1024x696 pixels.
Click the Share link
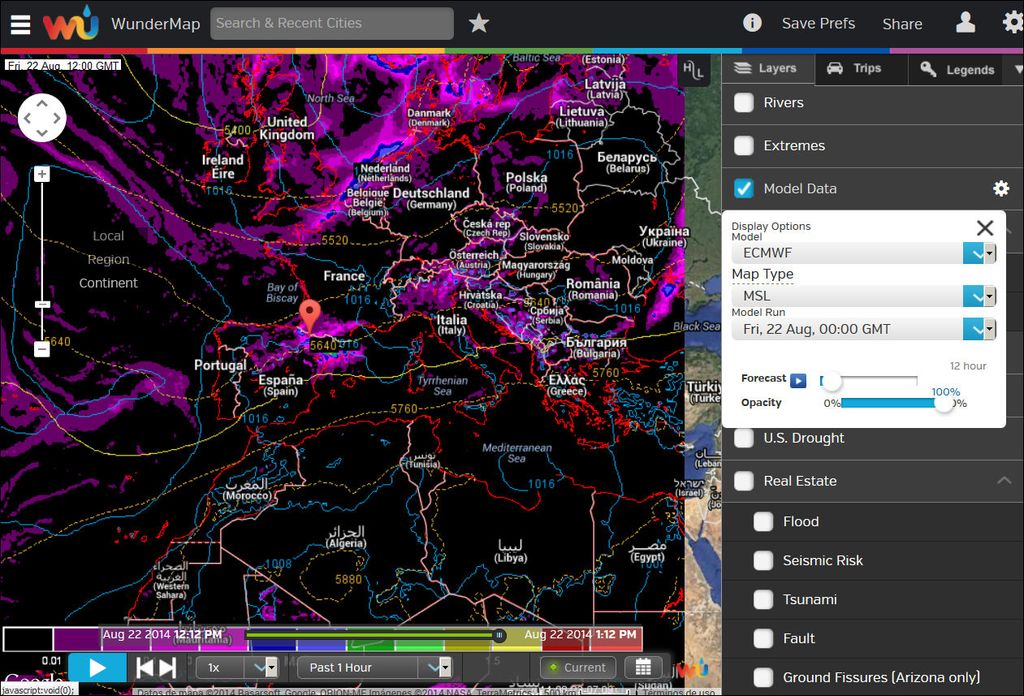903,24
